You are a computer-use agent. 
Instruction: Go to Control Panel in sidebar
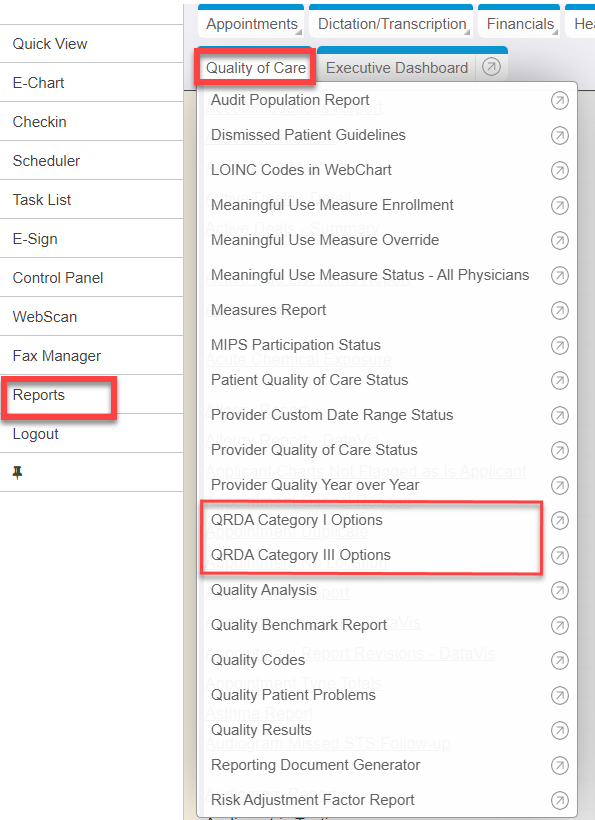point(58,278)
